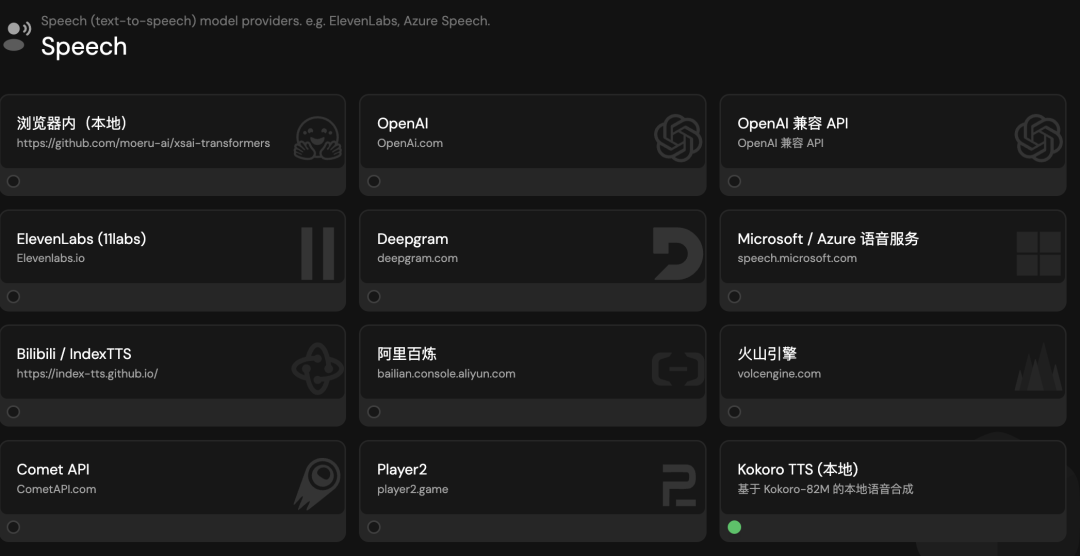Open the github.com/moeru-ai/xsai-transformers link
This screenshot has height=556, width=1080.
[143, 143]
